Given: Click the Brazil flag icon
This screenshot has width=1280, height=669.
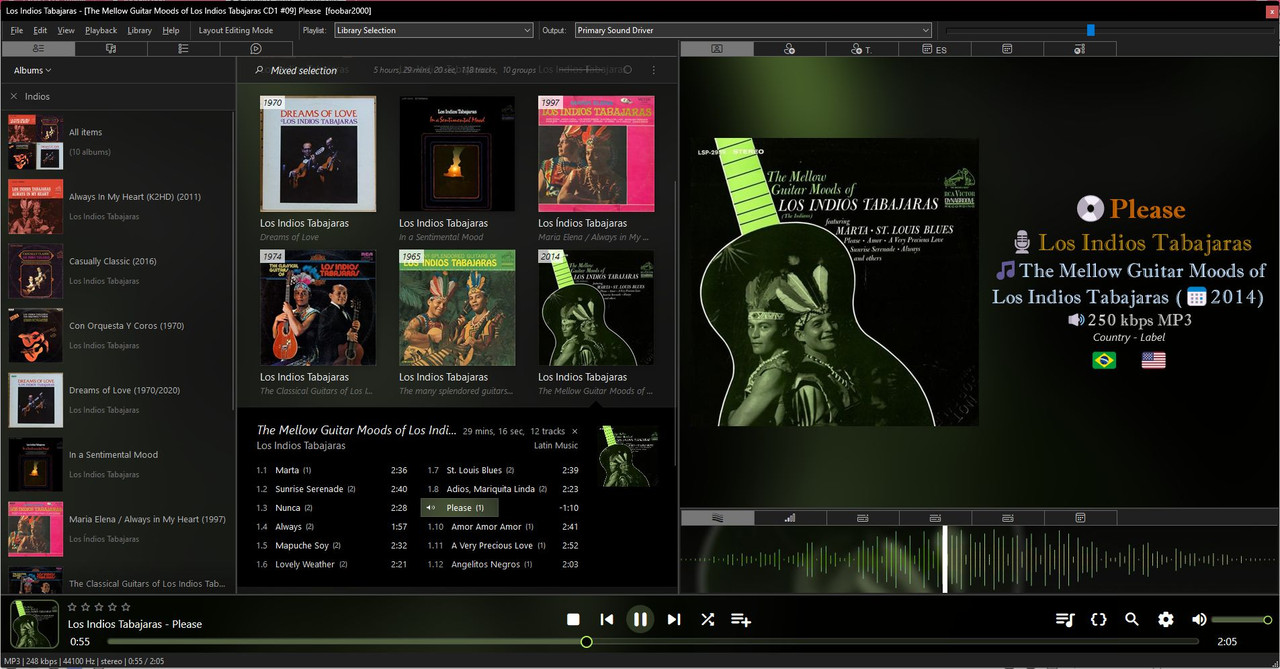Looking at the screenshot, I should point(1104,360).
